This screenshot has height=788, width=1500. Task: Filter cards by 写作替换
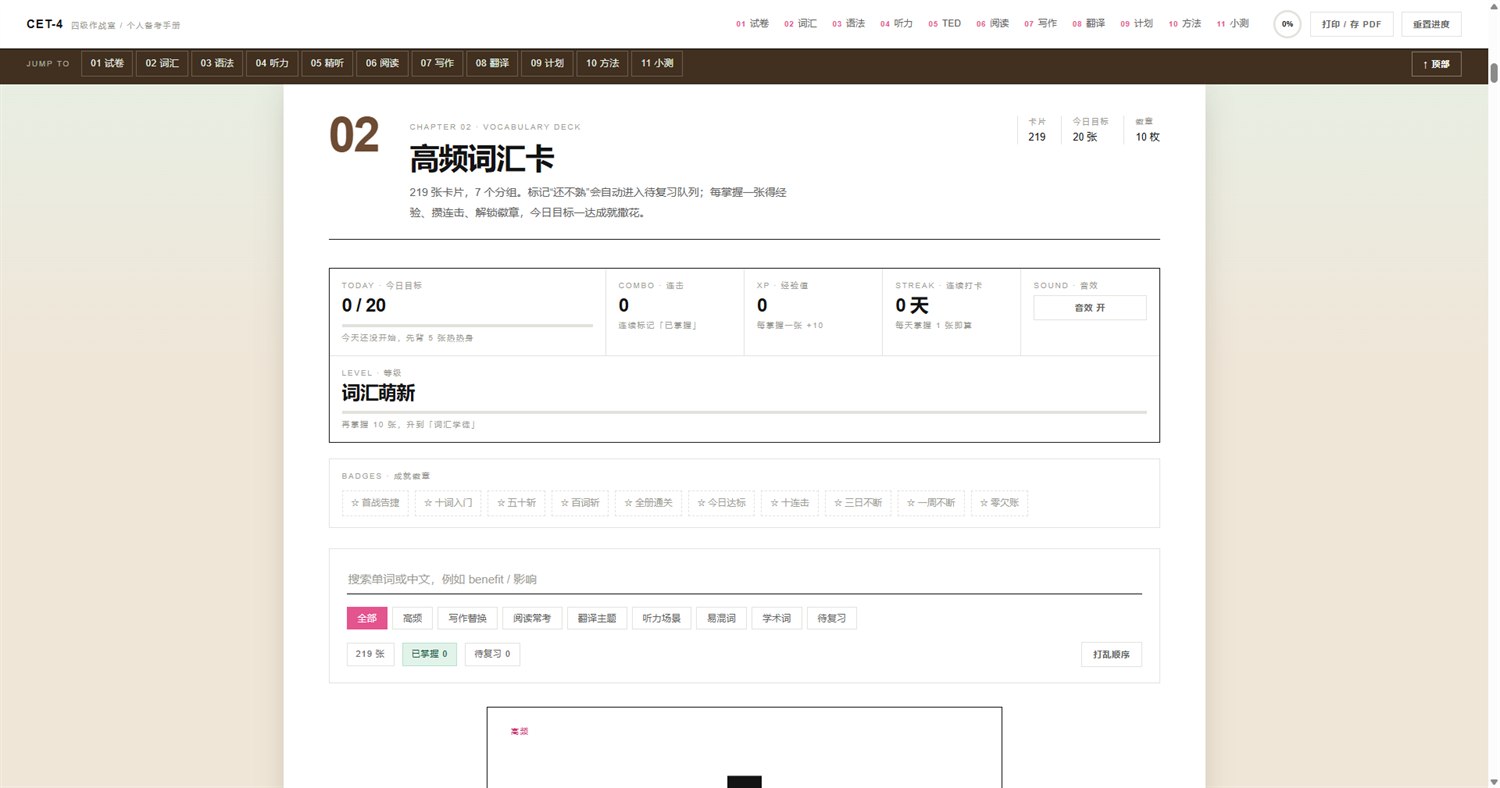pos(467,619)
